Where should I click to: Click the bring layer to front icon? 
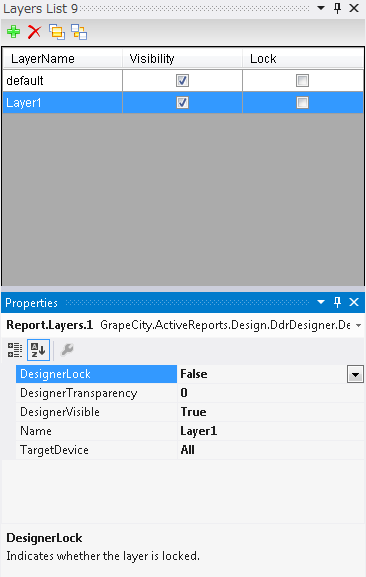(57, 32)
